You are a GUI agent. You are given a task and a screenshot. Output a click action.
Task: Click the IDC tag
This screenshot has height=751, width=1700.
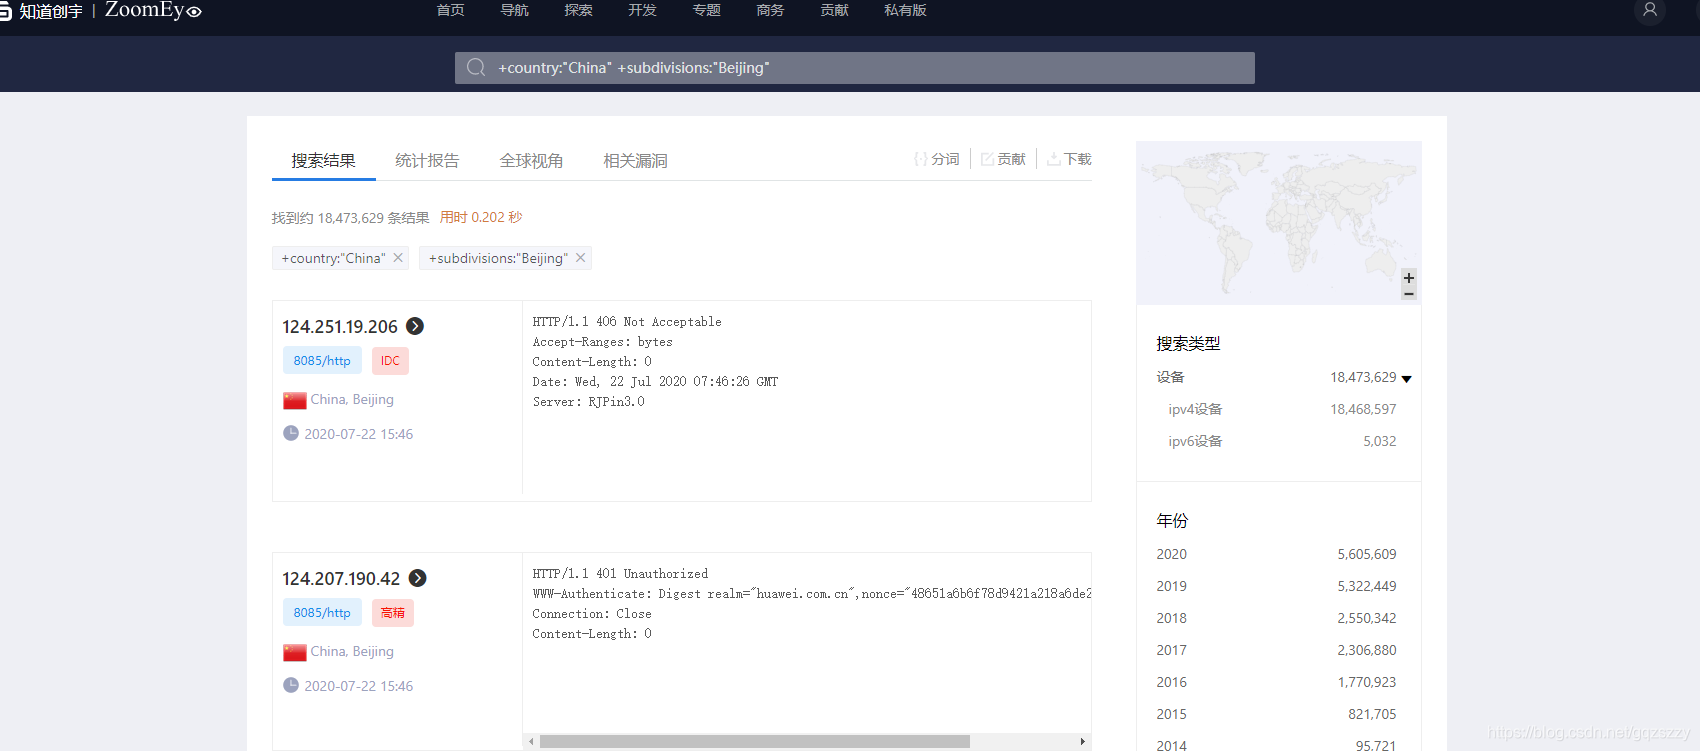390,361
